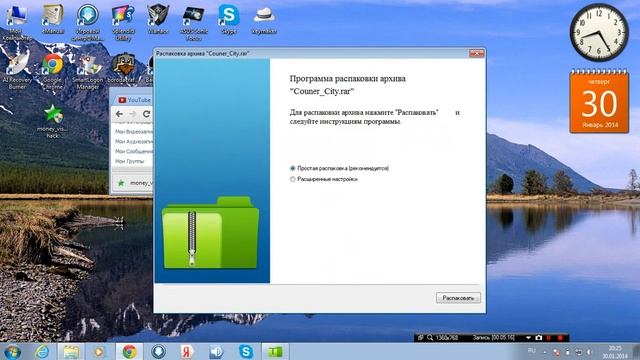Select the eManual desktop shortcut
This screenshot has width=640, height=360.
coord(53,19)
